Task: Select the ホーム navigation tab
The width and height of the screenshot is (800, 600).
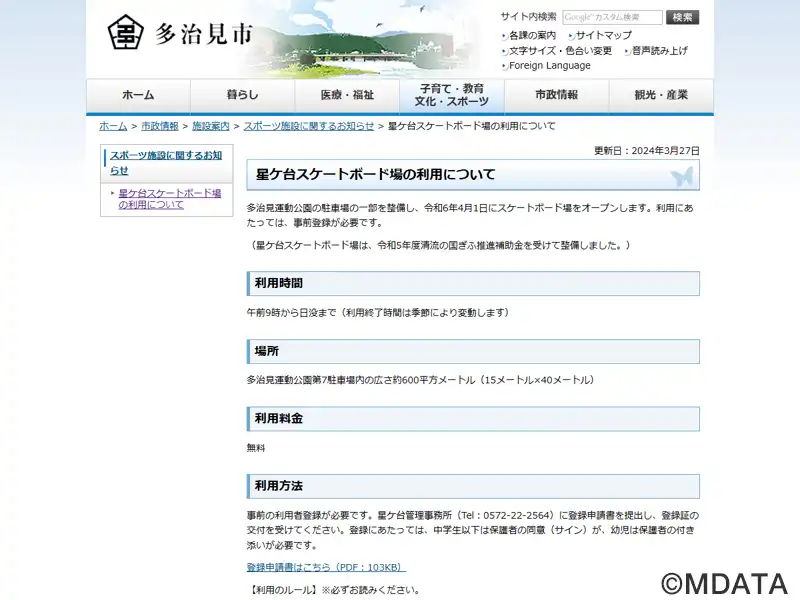Action: [x=138, y=95]
